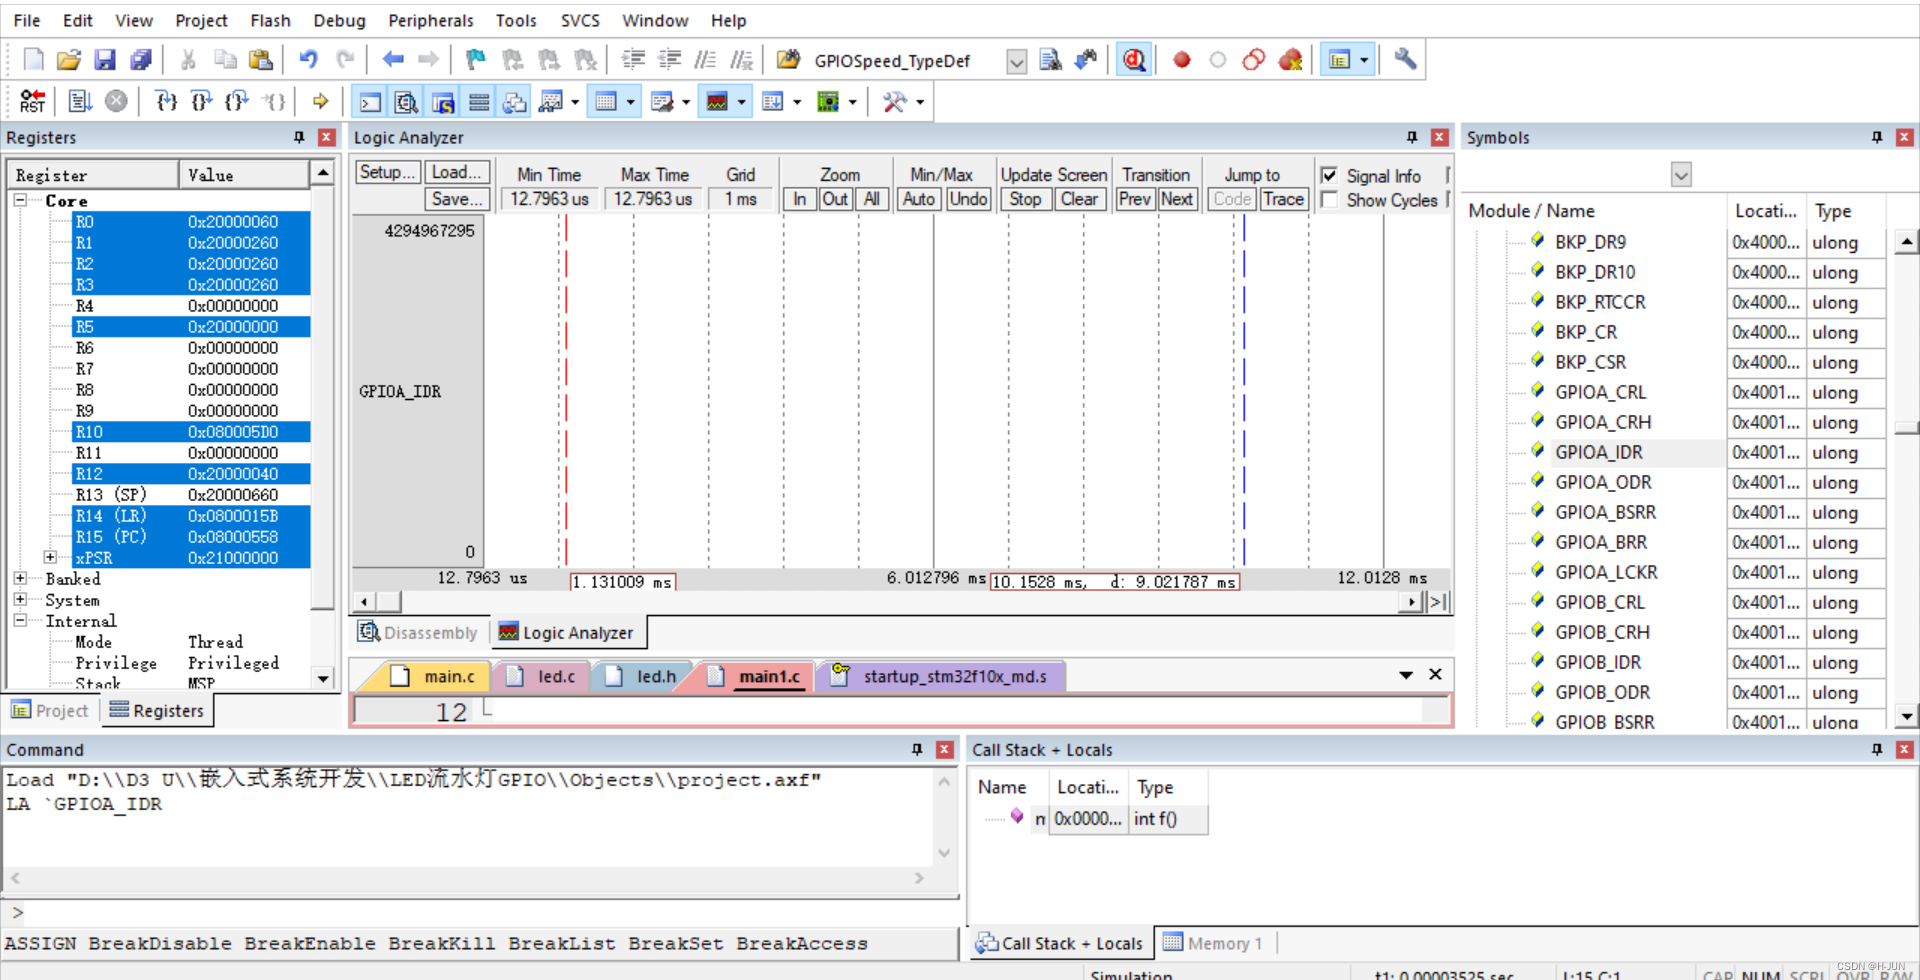Disable all breakpoints icon

coord(1254,60)
